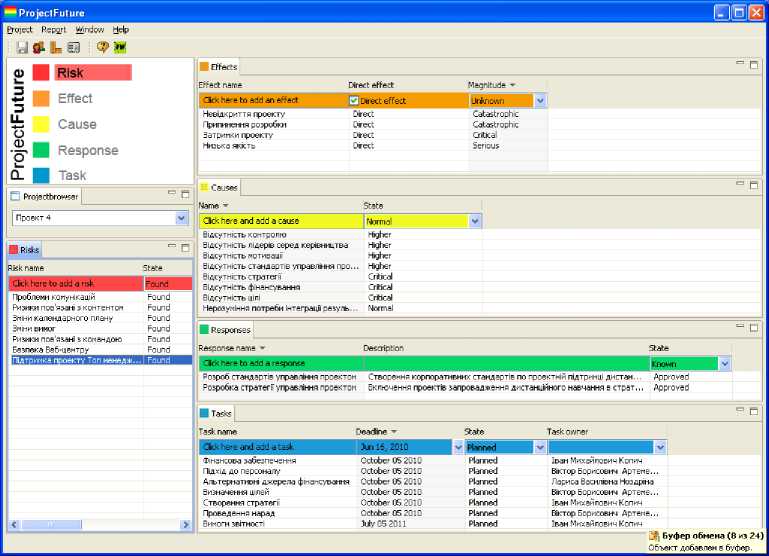Open the Report menu
The width and height of the screenshot is (769, 556).
pos(54,30)
